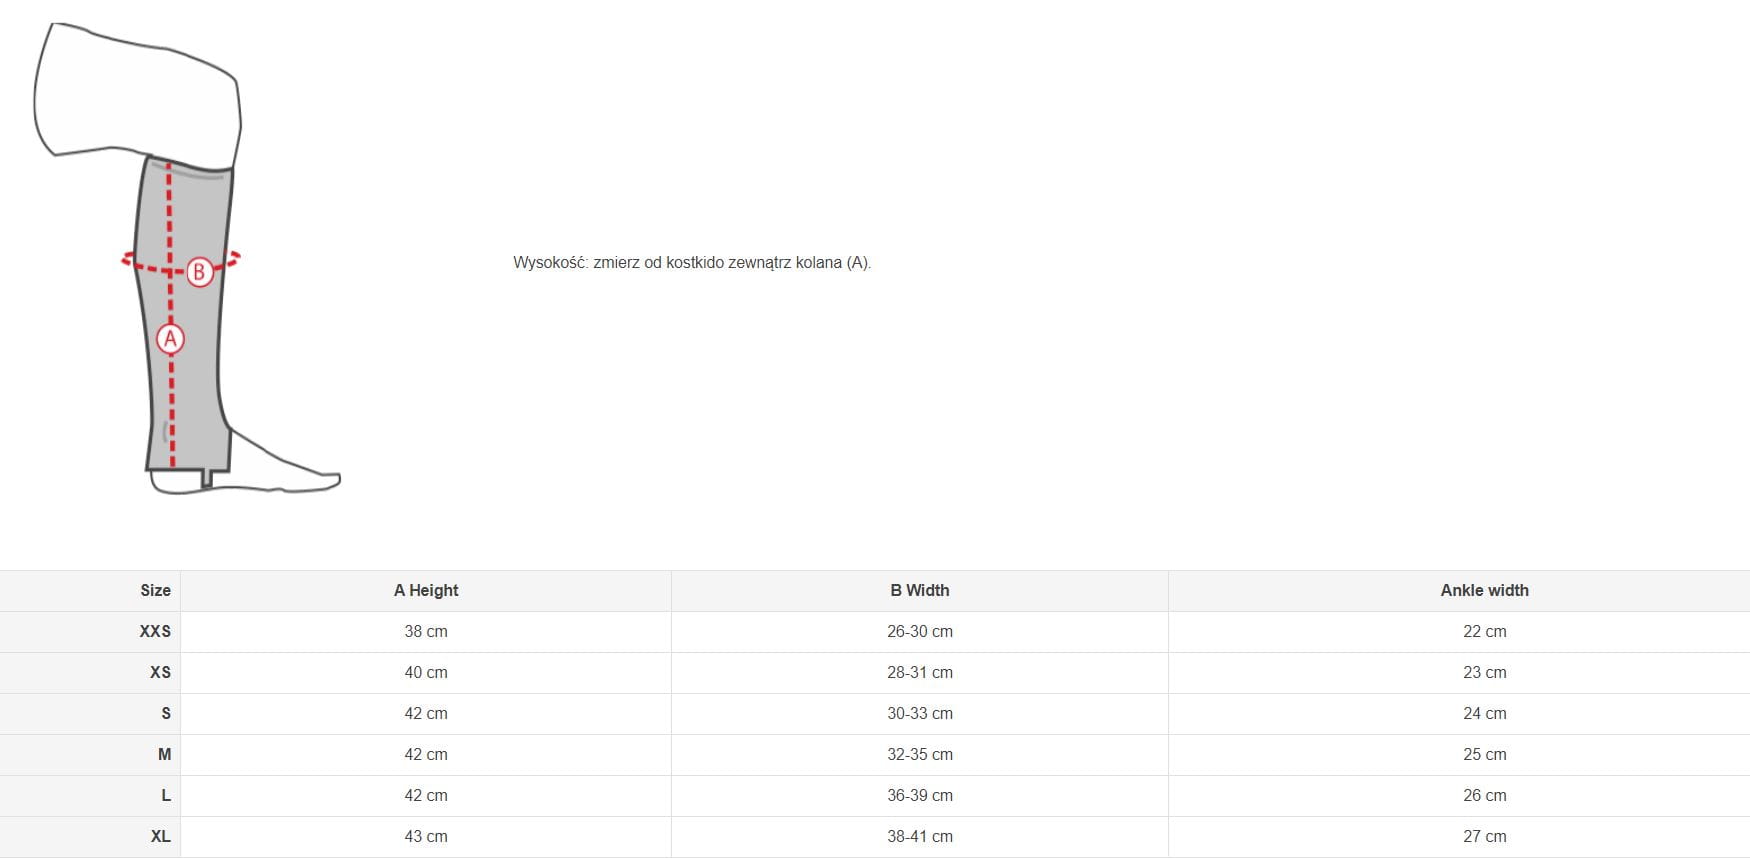Click the 43 cm height cell for XL
Viewport: 1750px width, 859px height.
(x=426, y=837)
